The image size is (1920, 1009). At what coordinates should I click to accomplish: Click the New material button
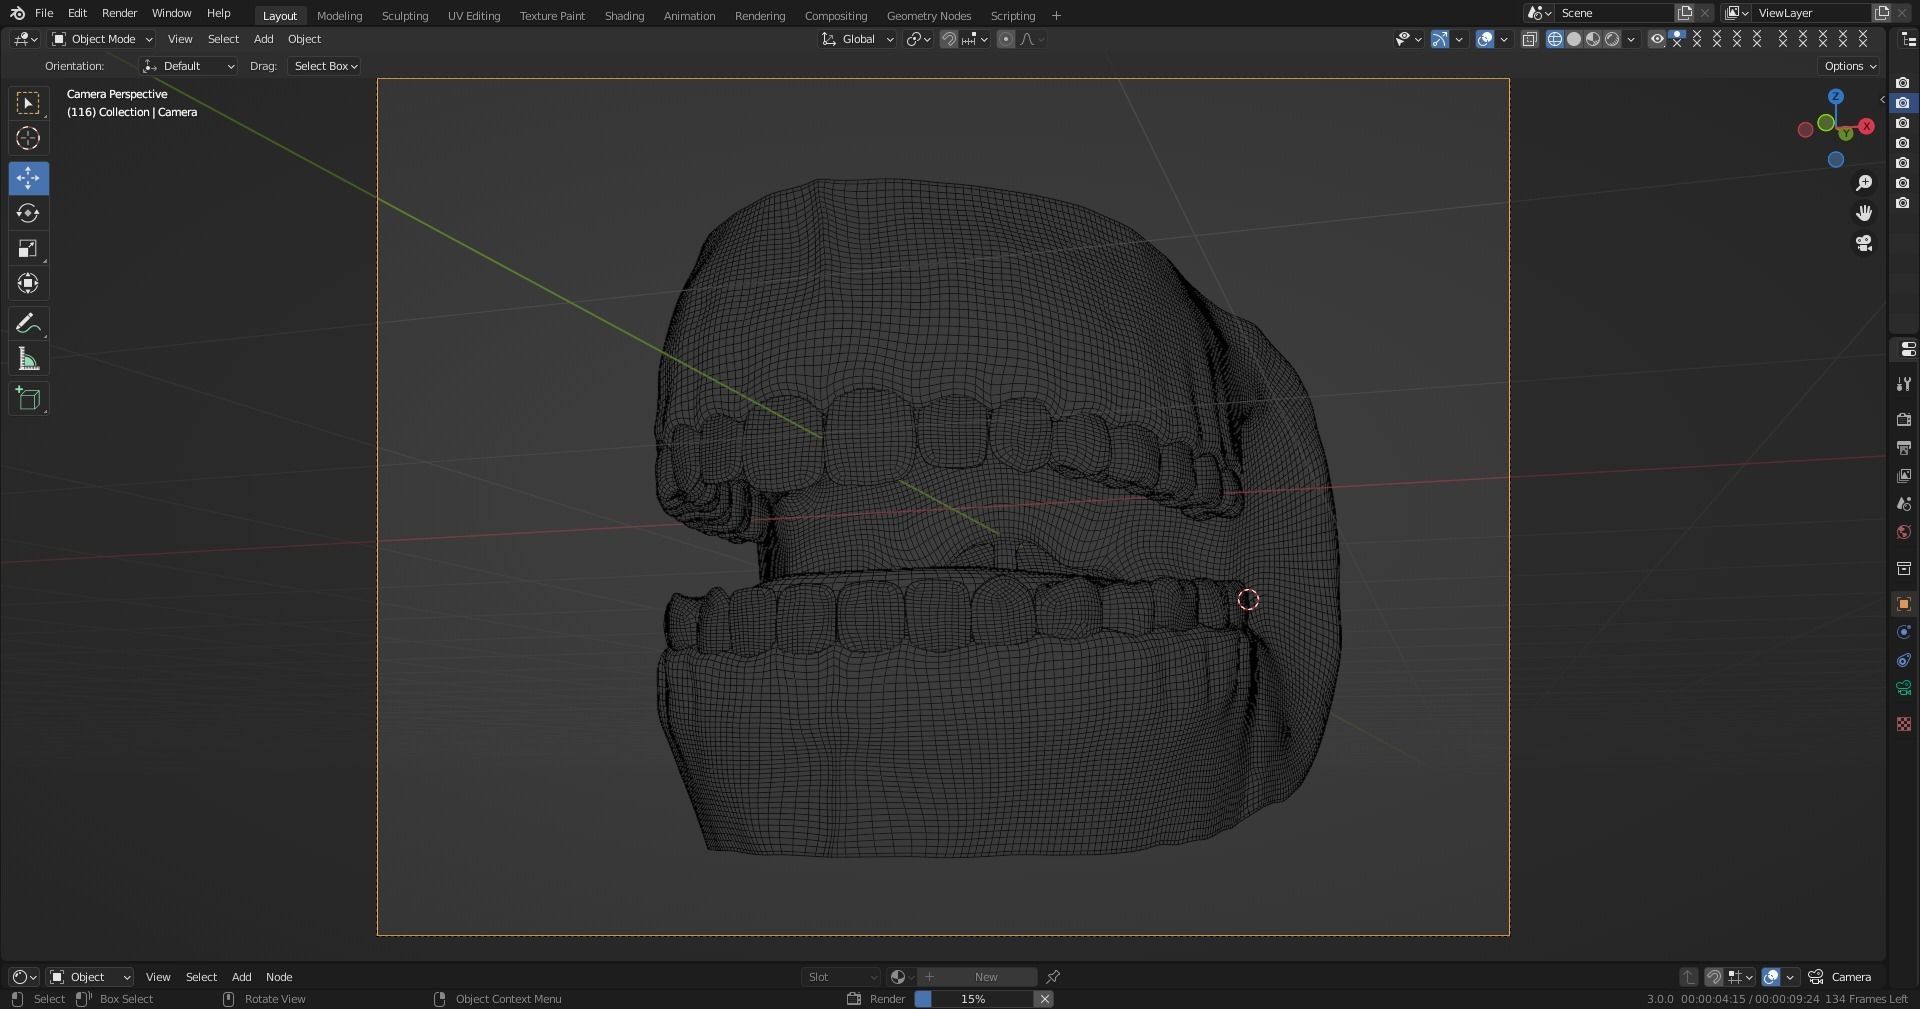(976, 977)
